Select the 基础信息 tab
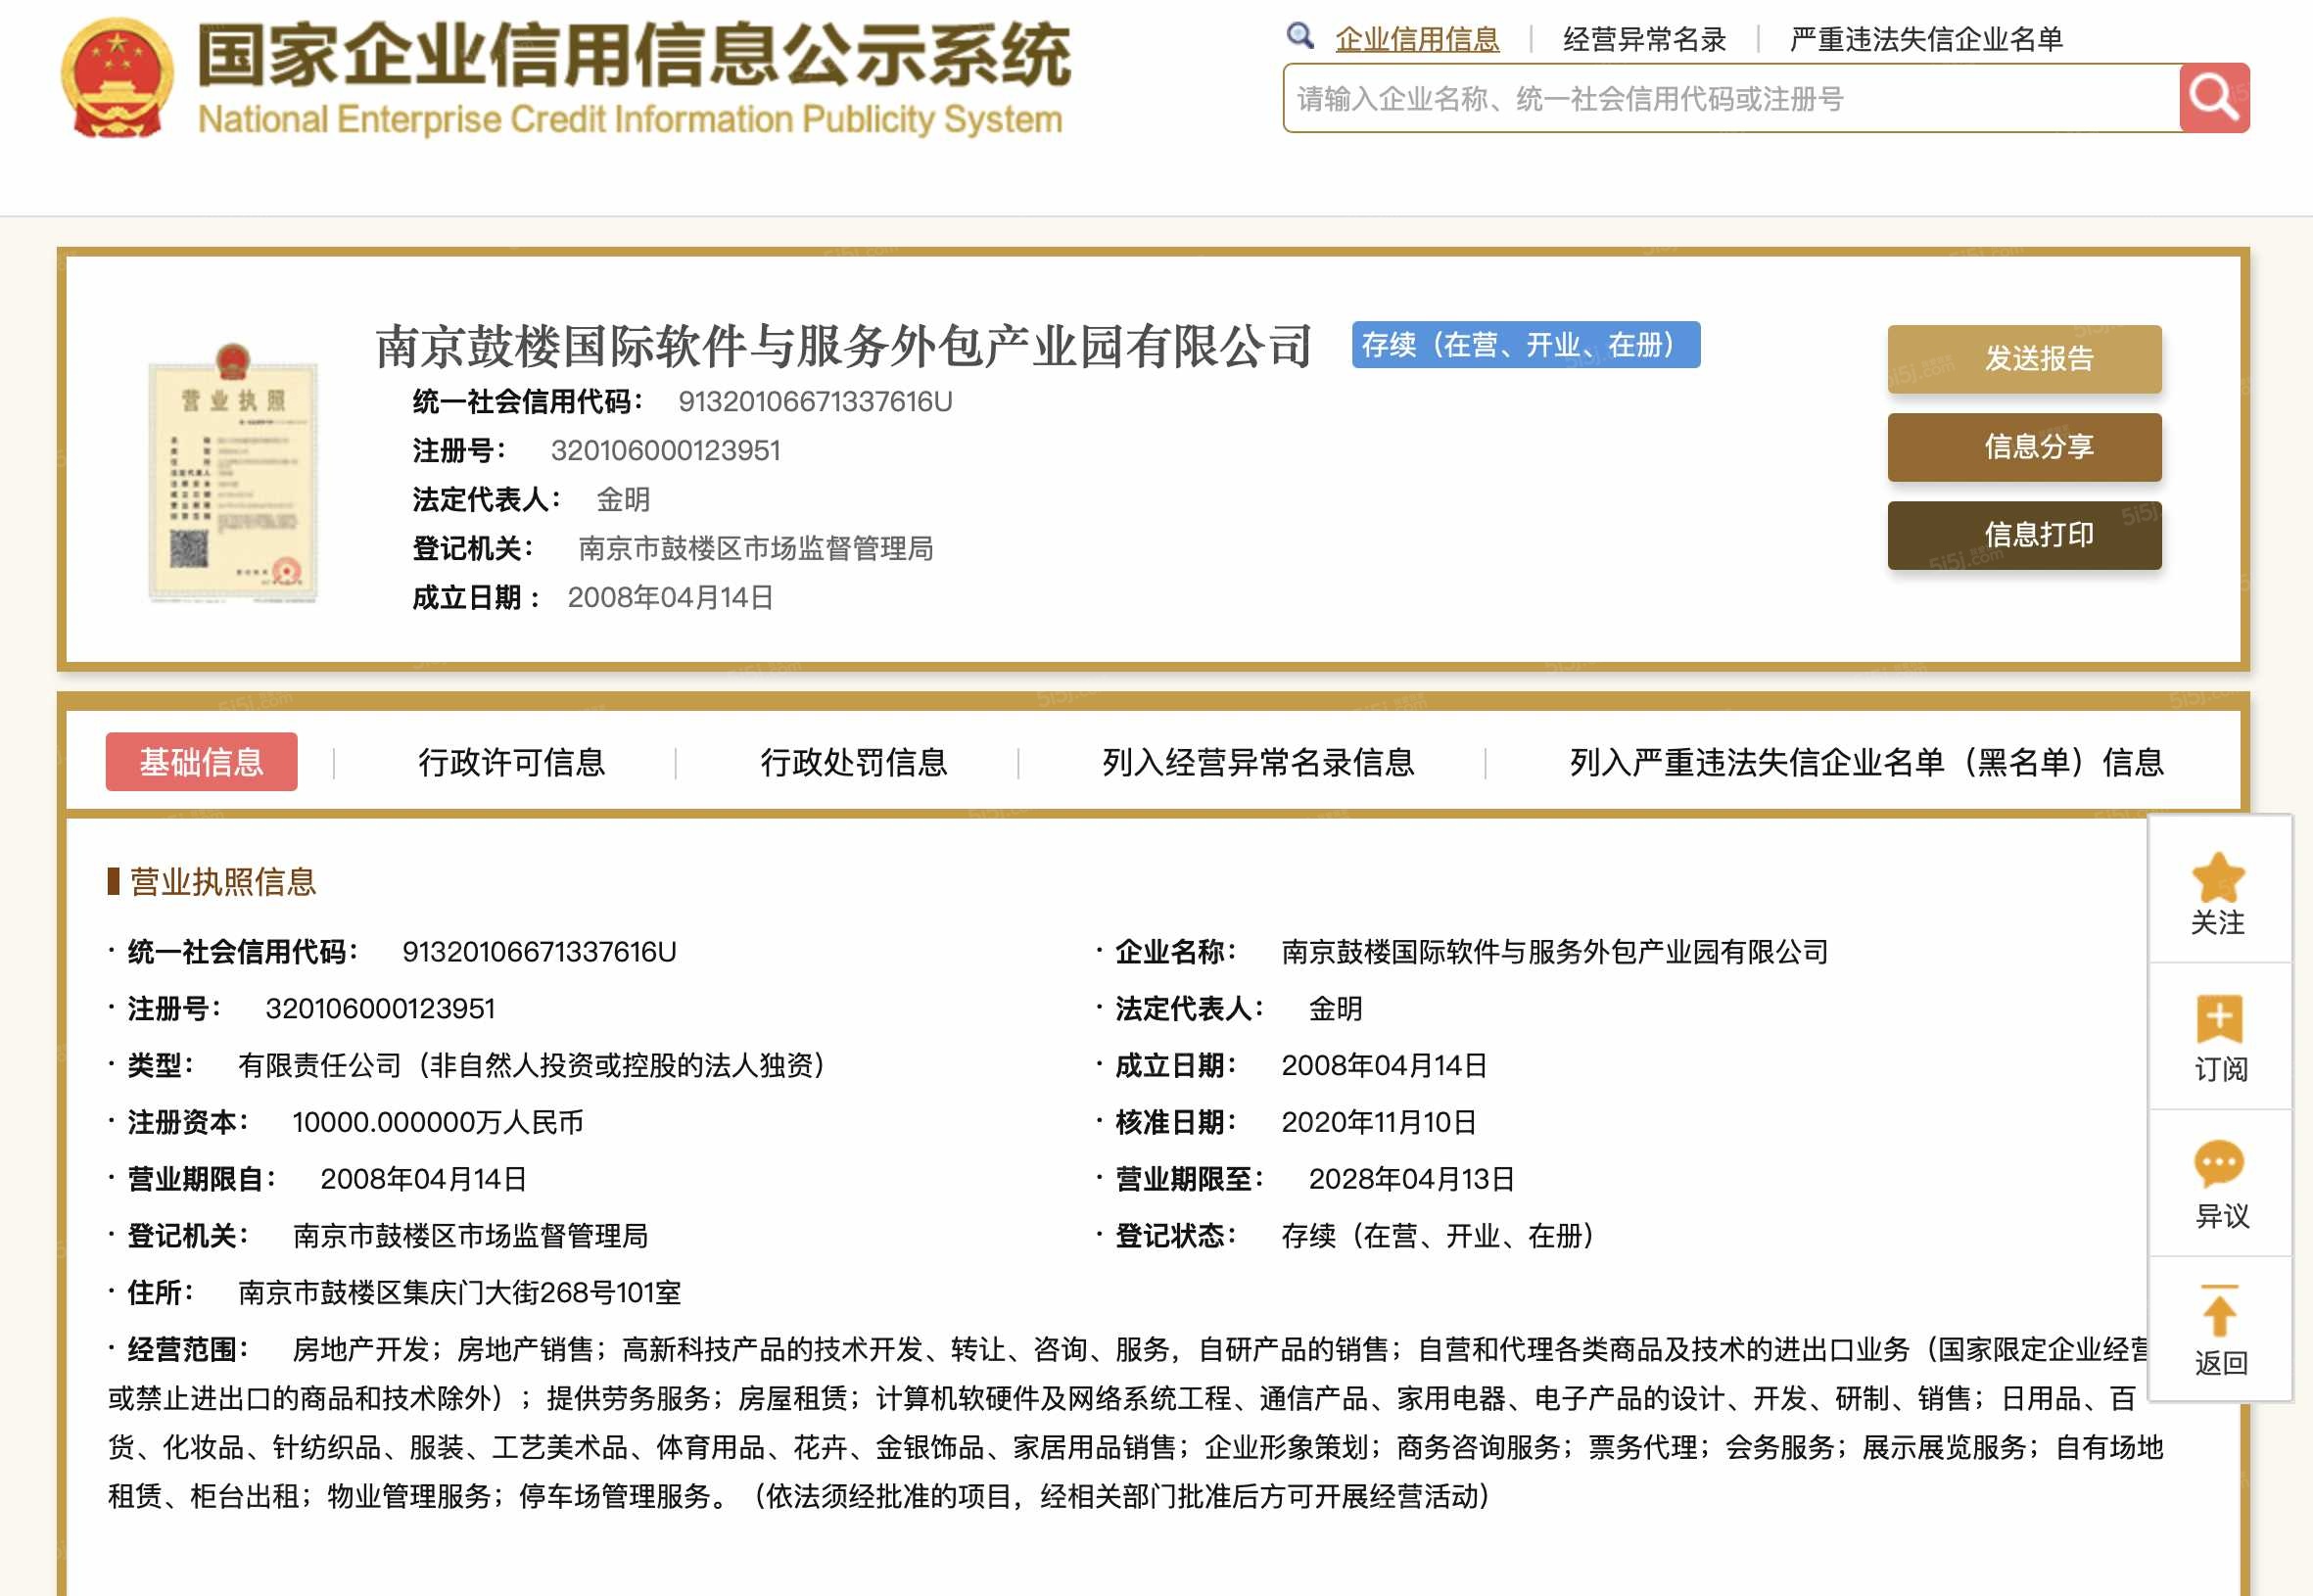 point(202,762)
